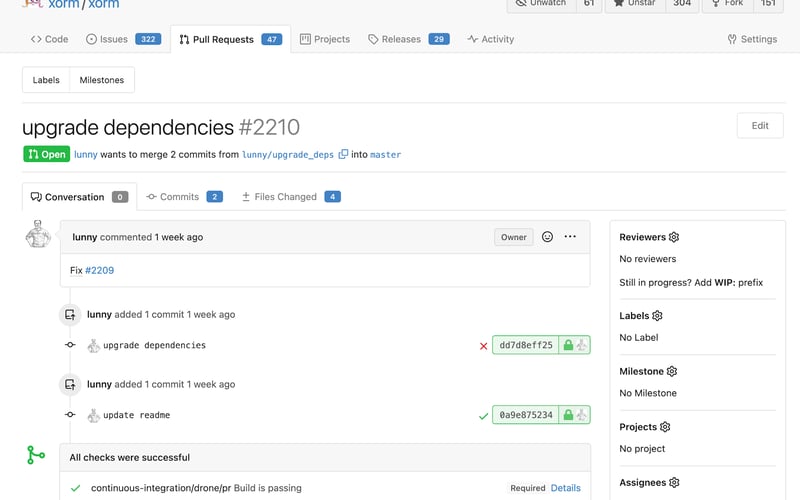Image resolution: width=800 pixels, height=500 pixels.
Task: Open the stargazers count 304
Action: click(x=682, y=4)
